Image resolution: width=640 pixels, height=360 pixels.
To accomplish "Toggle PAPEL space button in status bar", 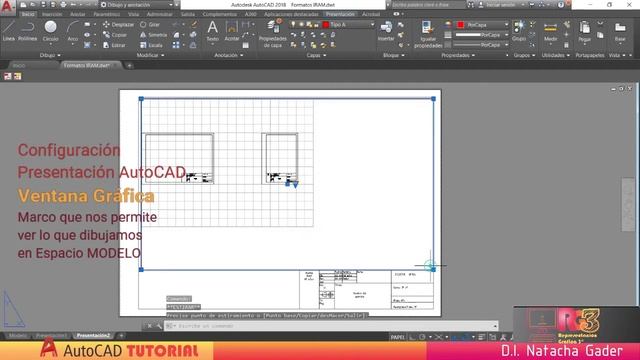I will (x=397, y=337).
